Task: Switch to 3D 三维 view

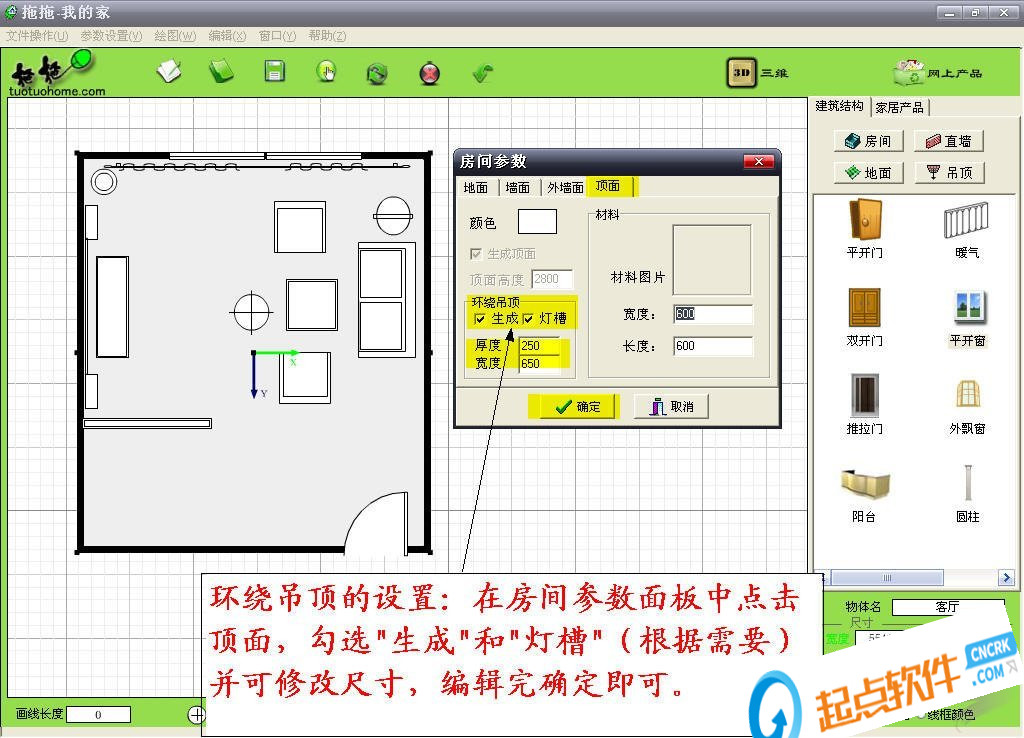Action: pos(758,72)
